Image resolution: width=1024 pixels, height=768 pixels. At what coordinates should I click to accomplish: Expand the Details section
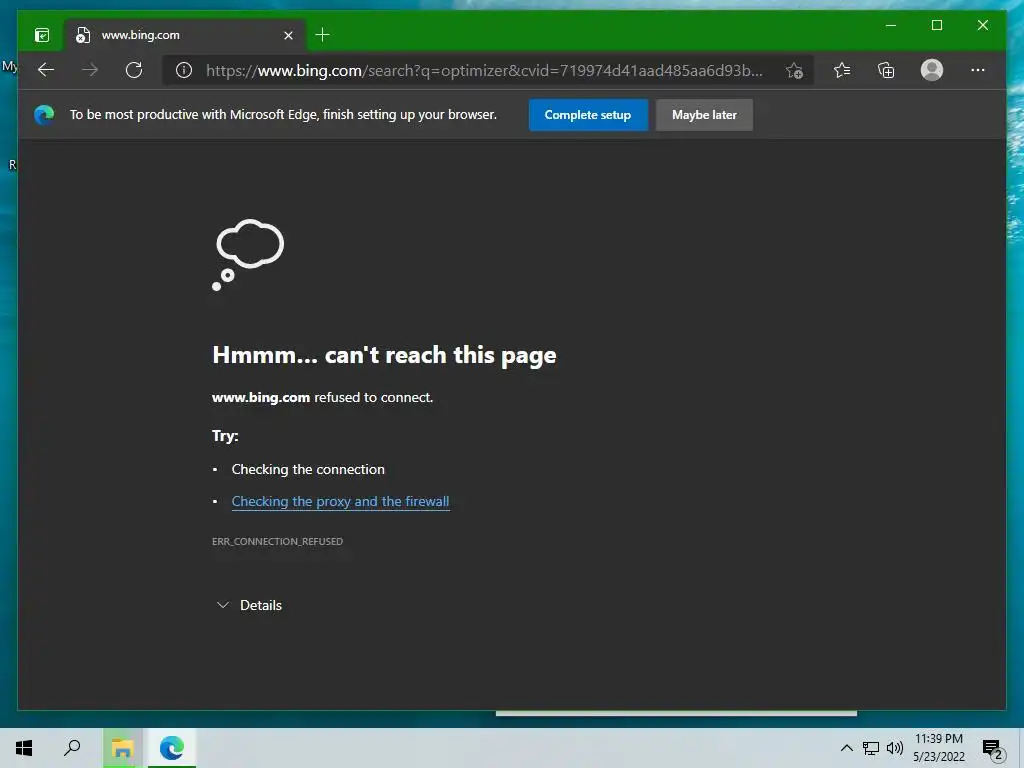pos(249,605)
